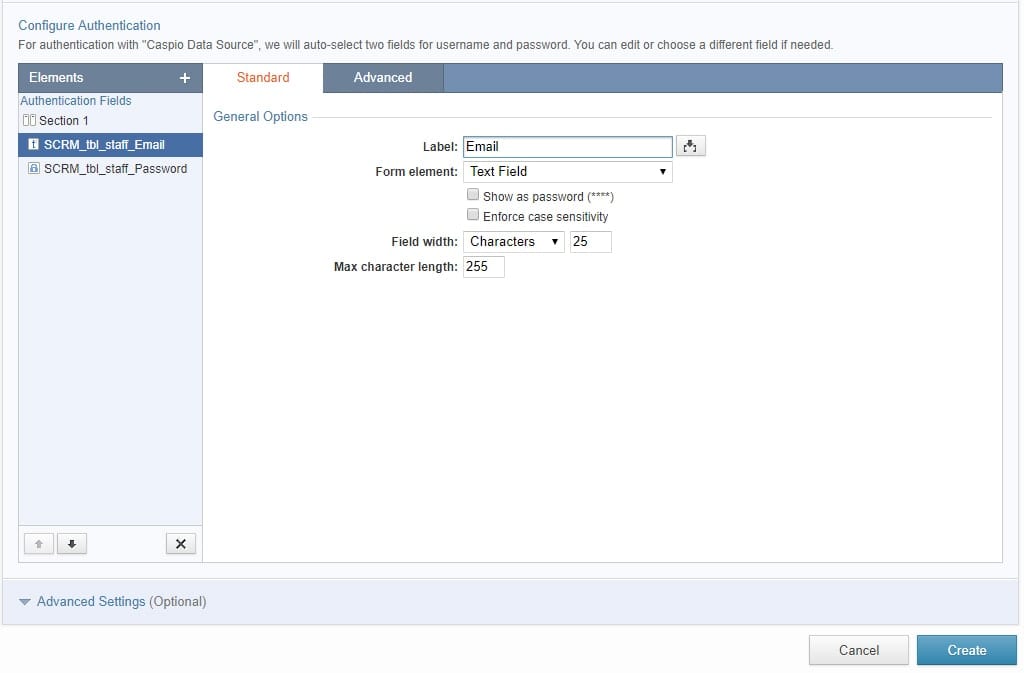Viewport: 1024px width, 673px height.
Task: Move element down with arrow button
Action: tap(72, 544)
